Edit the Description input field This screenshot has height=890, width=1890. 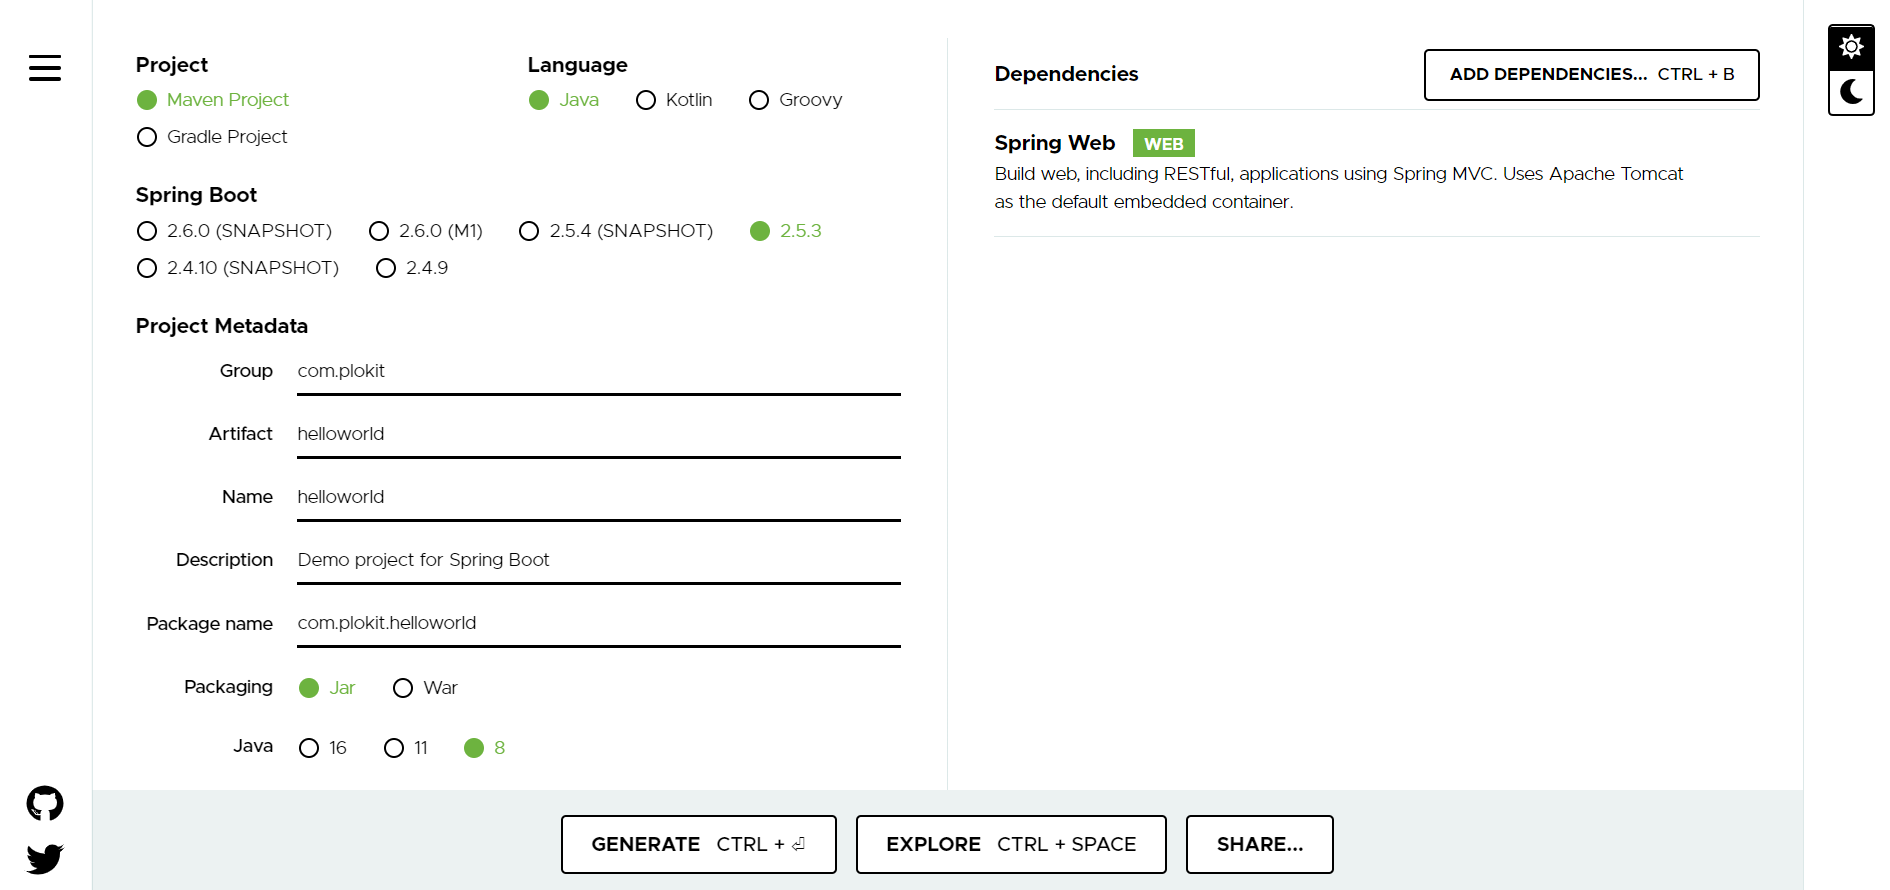click(599, 560)
